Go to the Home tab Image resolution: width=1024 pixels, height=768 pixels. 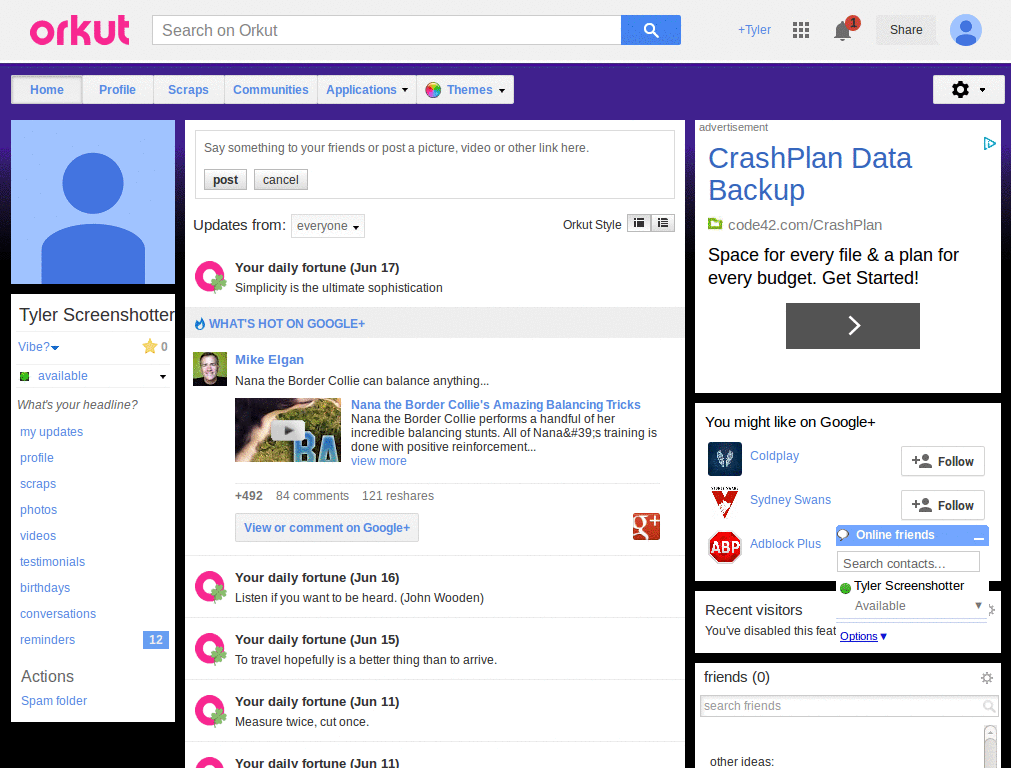[x=47, y=90]
